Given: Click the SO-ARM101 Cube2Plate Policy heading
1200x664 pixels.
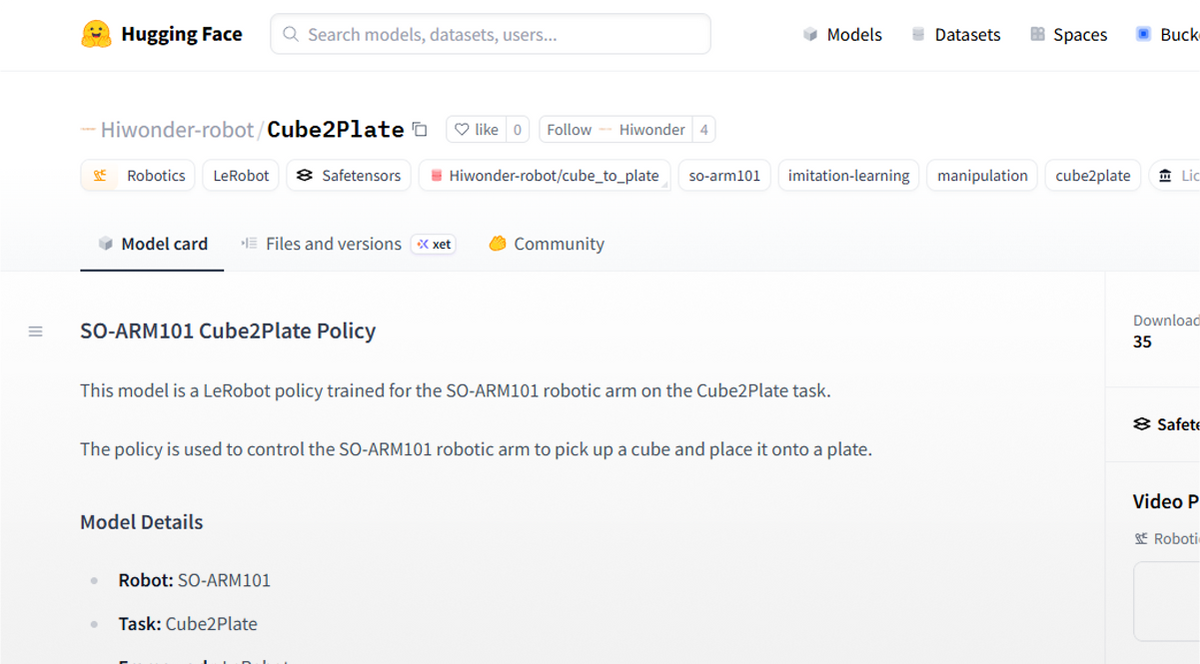Looking at the screenshot, I should [x=228, y=331].
